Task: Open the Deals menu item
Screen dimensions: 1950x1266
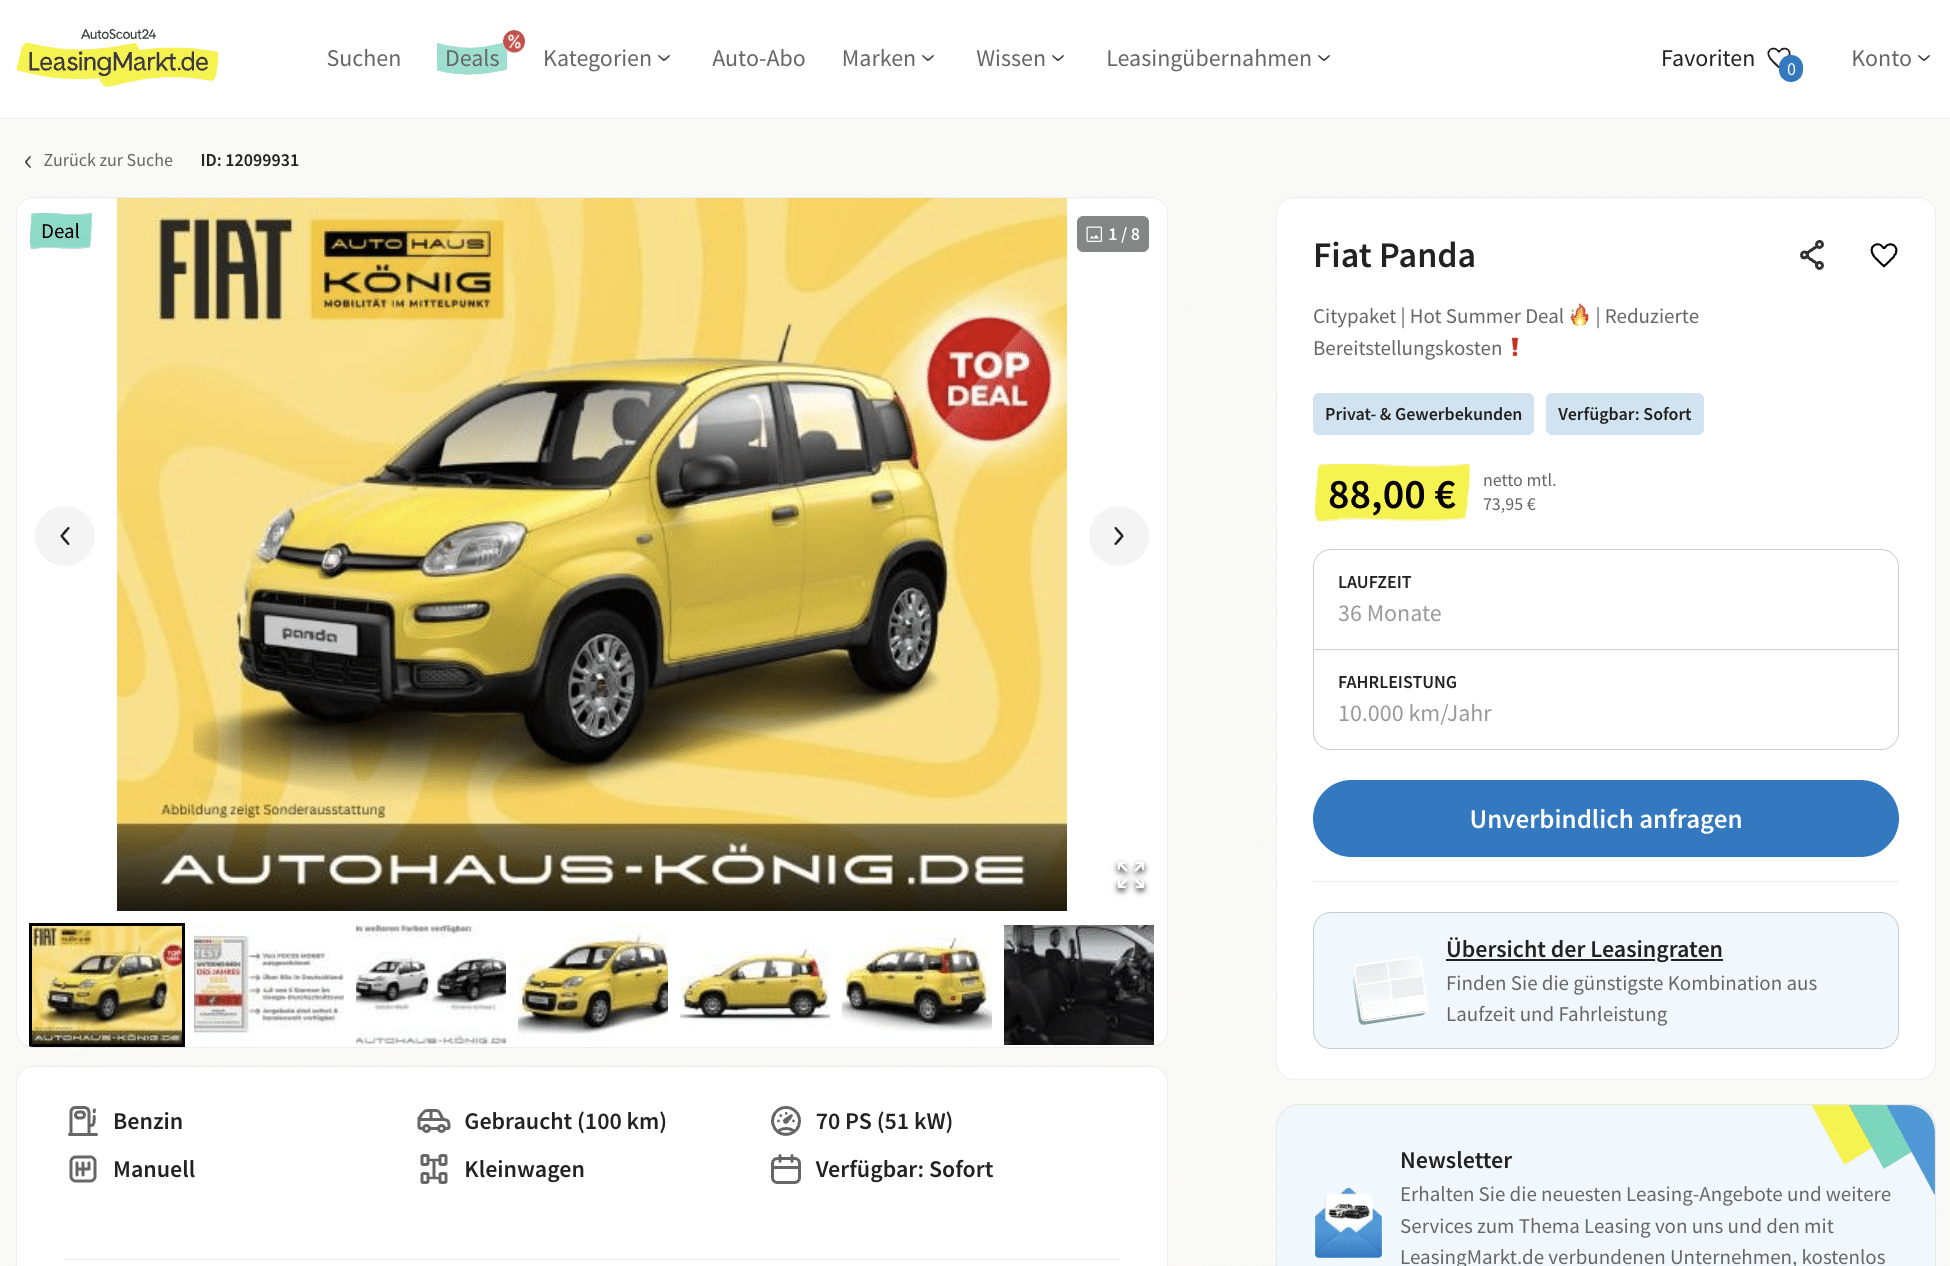Action: coord(472,58)
